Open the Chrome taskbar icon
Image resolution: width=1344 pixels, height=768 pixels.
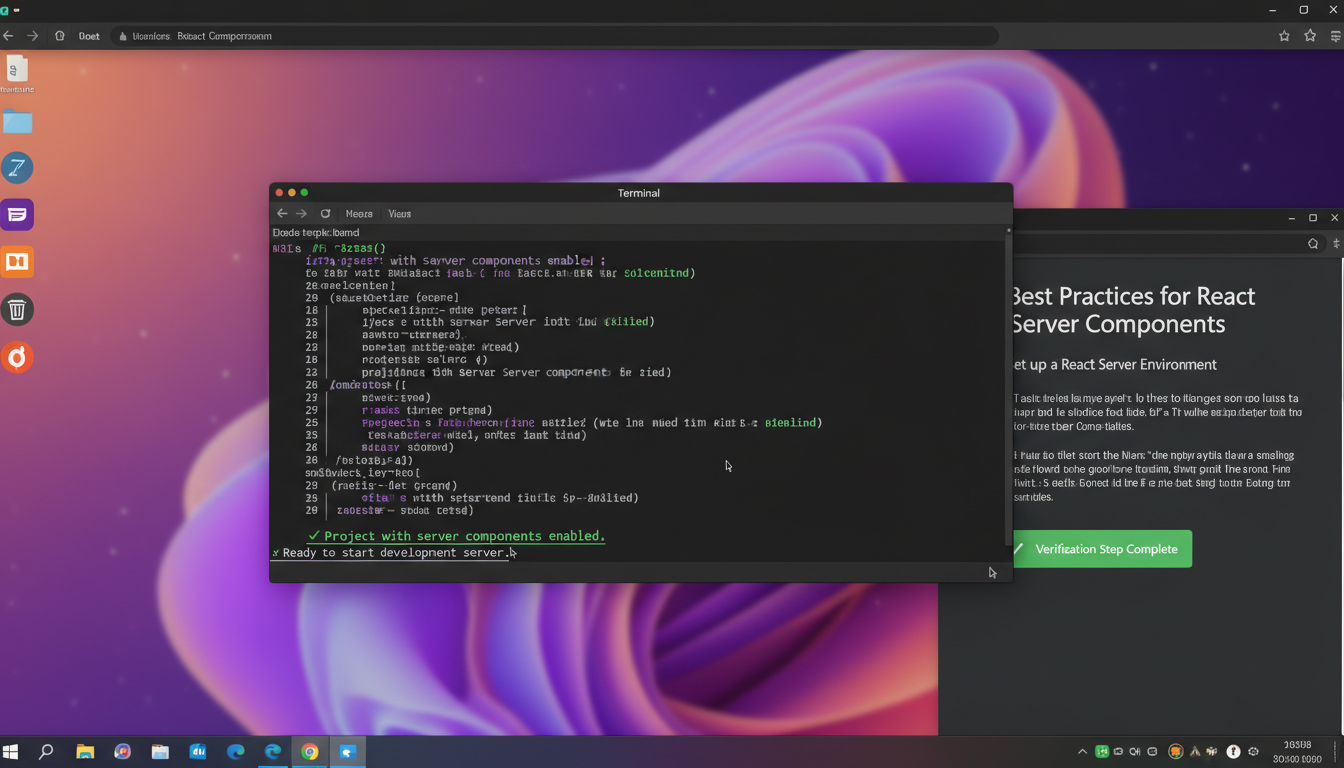pyautogui.click(x=310, y=752)
